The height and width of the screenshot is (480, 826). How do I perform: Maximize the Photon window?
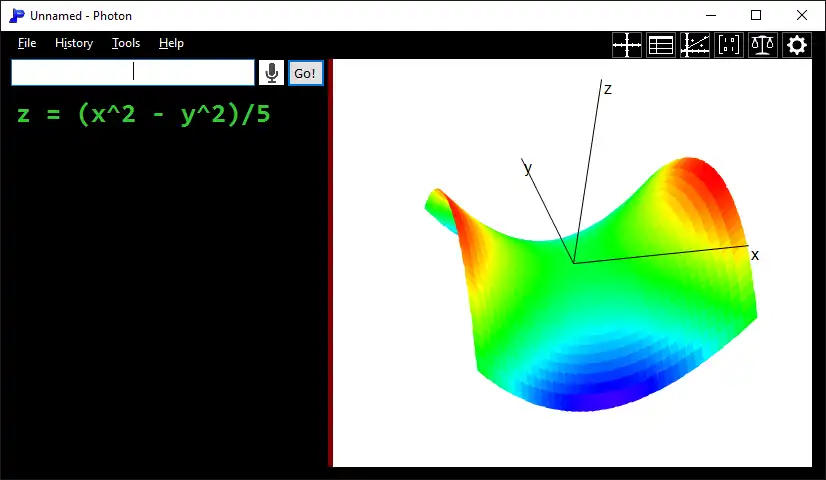coord(756,15)
